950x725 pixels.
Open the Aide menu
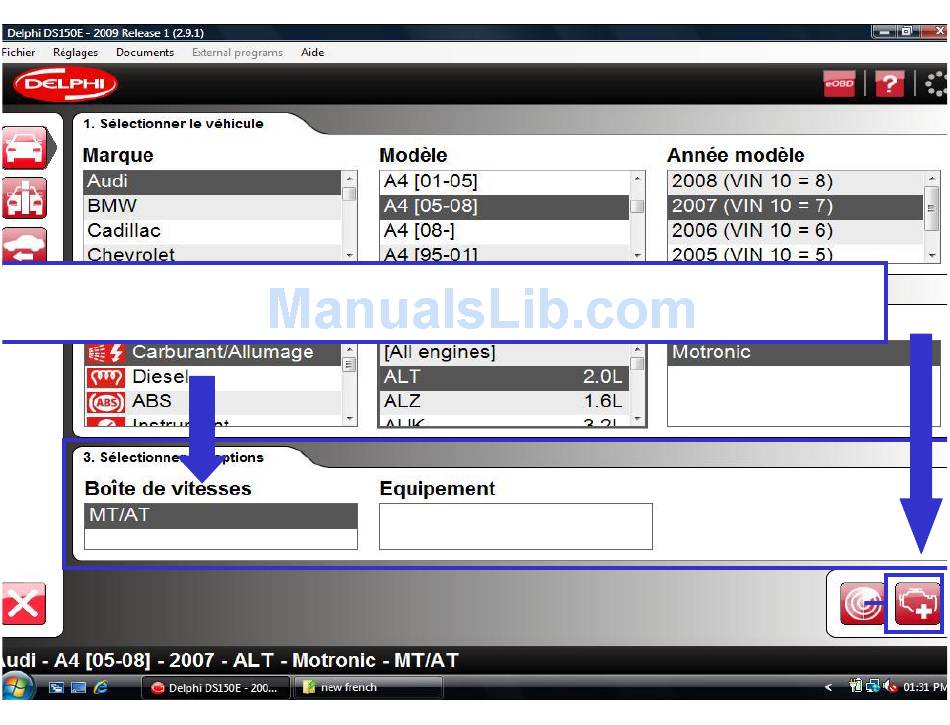pos(313,52)
